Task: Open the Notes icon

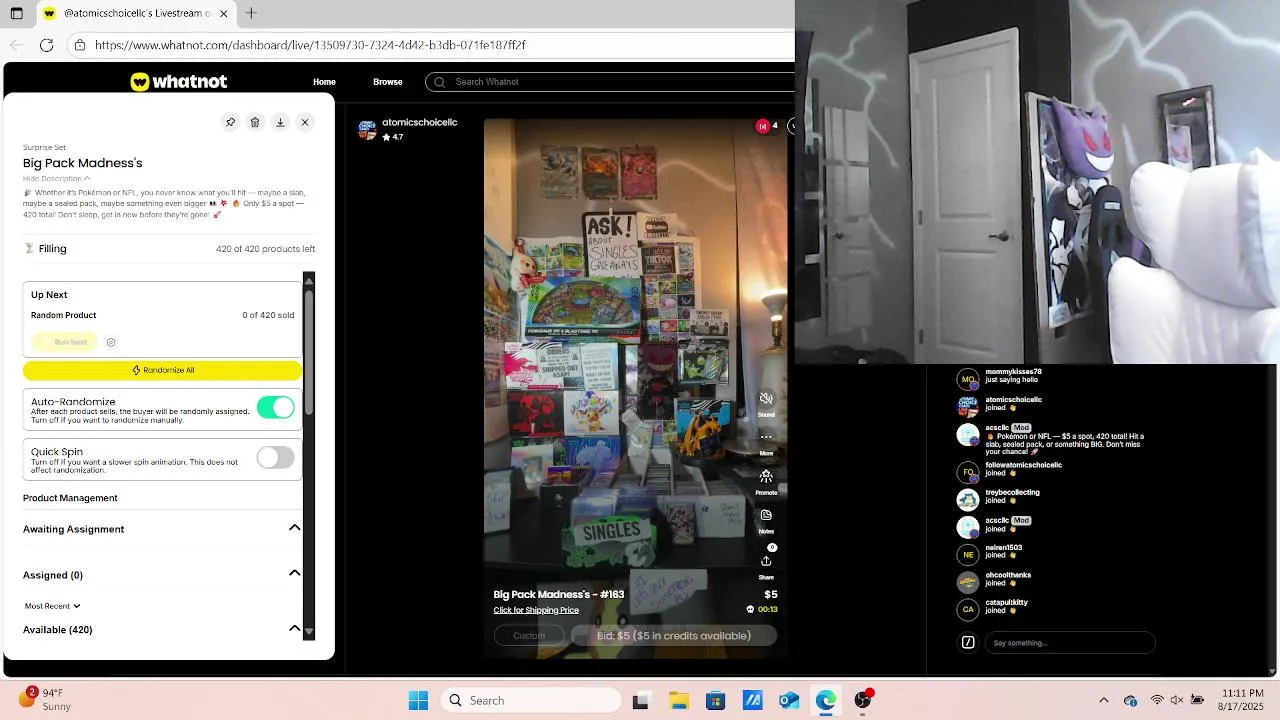Action: click(766, 515)
